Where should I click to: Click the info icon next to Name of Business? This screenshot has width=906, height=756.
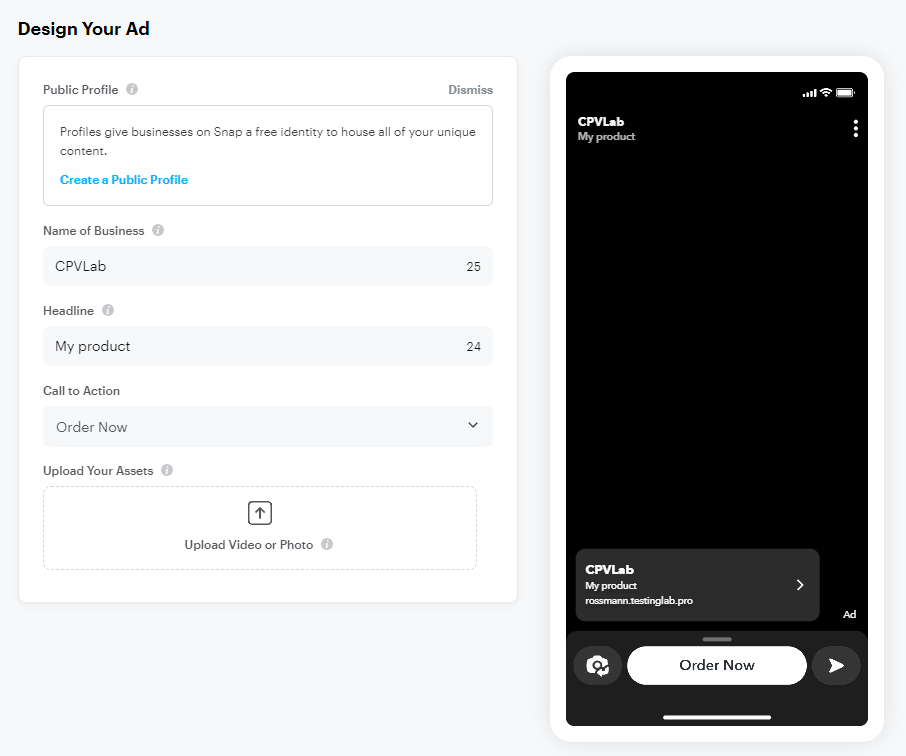click(x=158, y=231)
